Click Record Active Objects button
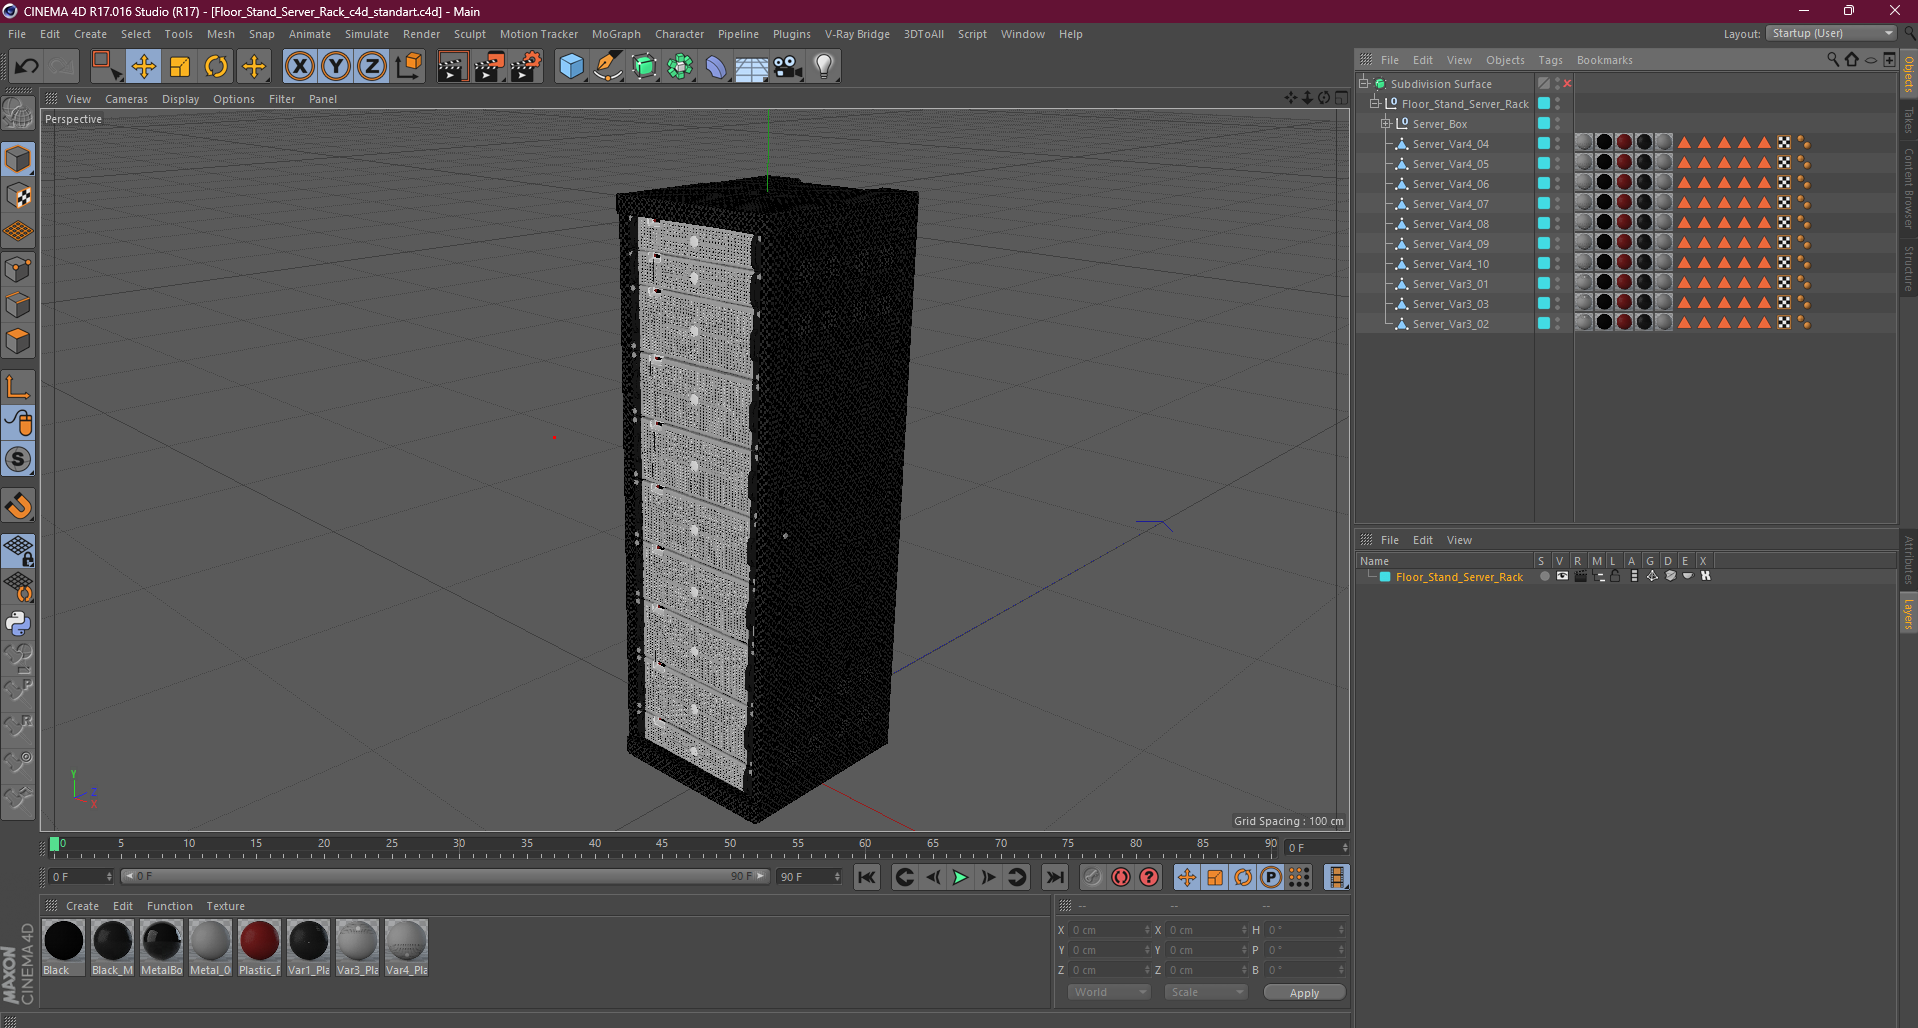Screen dimensions: 1918x1028 1093,877
